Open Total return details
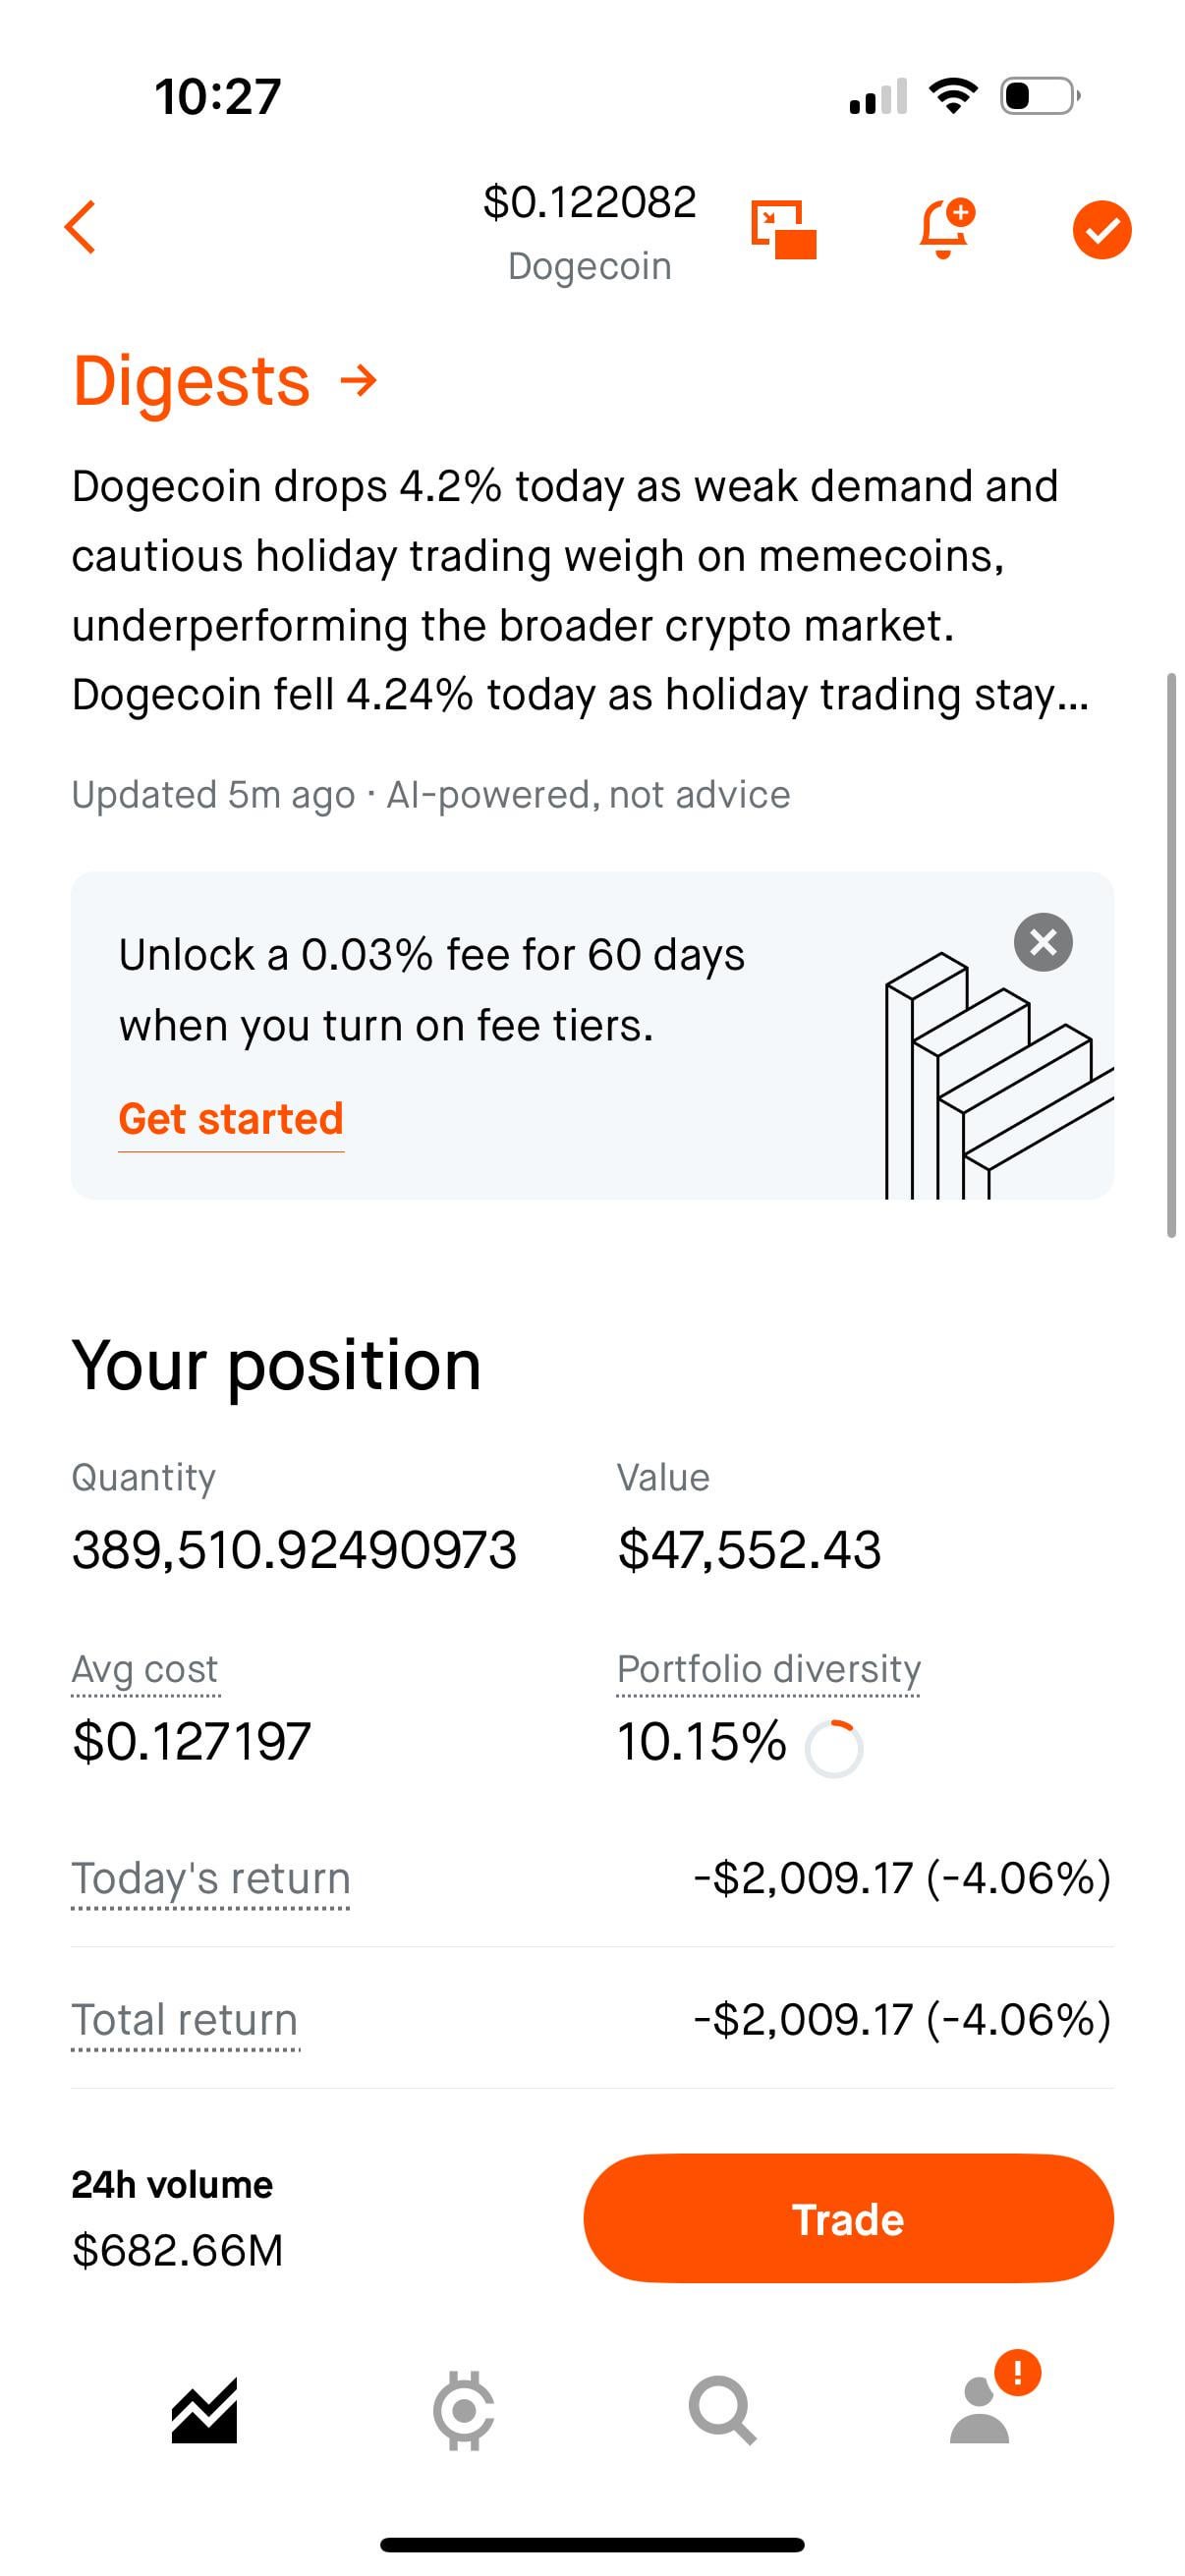Viewport: 1185px width, 2576px height. [x=185, y=2020]
